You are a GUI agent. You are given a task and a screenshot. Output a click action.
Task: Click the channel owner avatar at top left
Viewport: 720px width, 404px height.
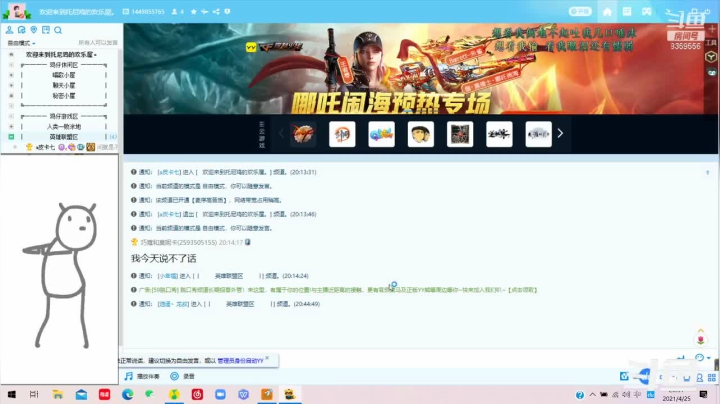click(17, 11)
